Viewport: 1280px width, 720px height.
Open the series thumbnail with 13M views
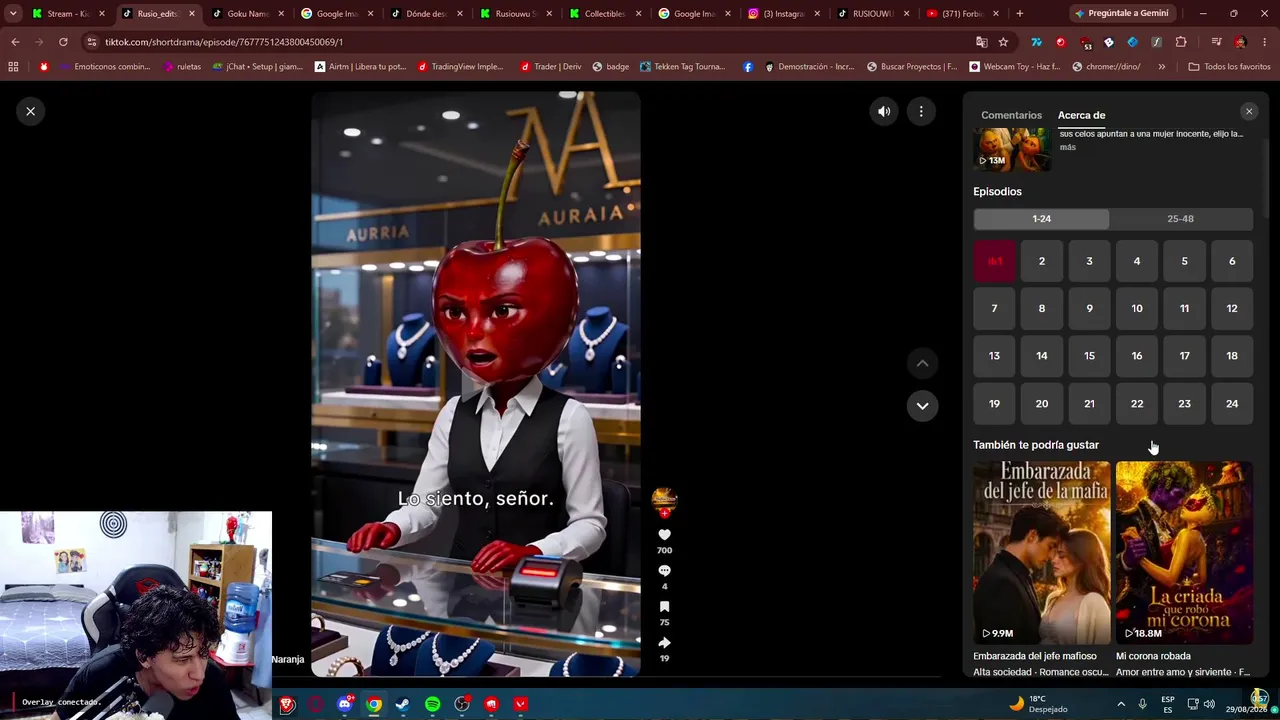(x=1012, y=150)
